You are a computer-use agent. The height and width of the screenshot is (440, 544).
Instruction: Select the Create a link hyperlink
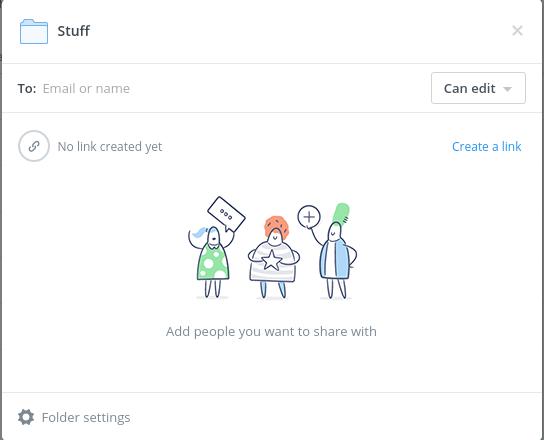tap(486, 146)
